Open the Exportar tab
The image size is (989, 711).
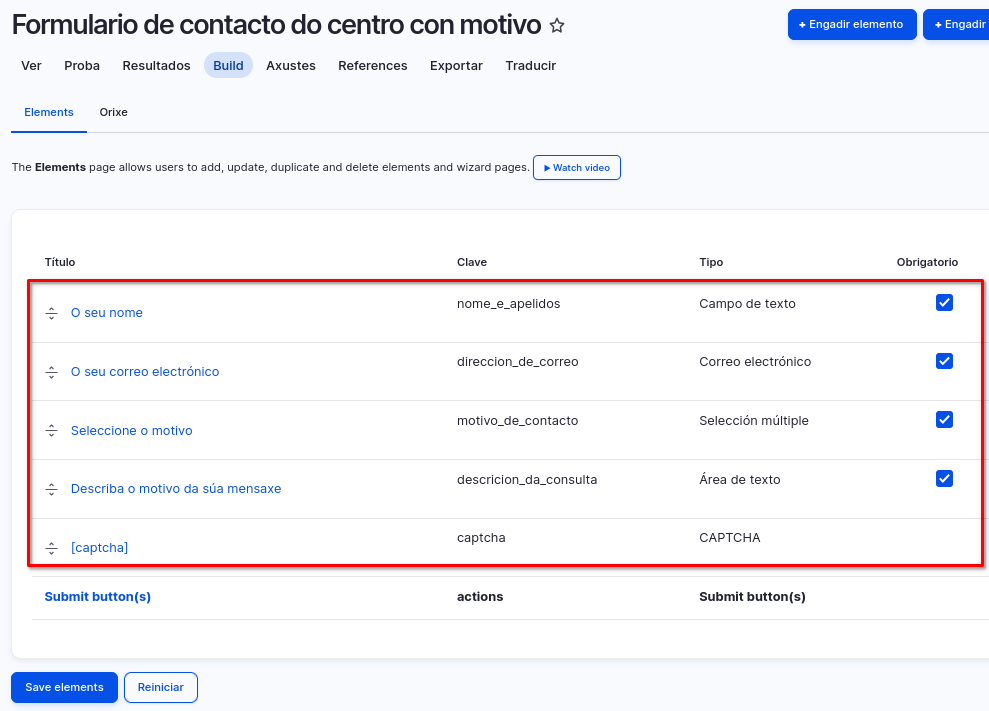pos(456,66)
